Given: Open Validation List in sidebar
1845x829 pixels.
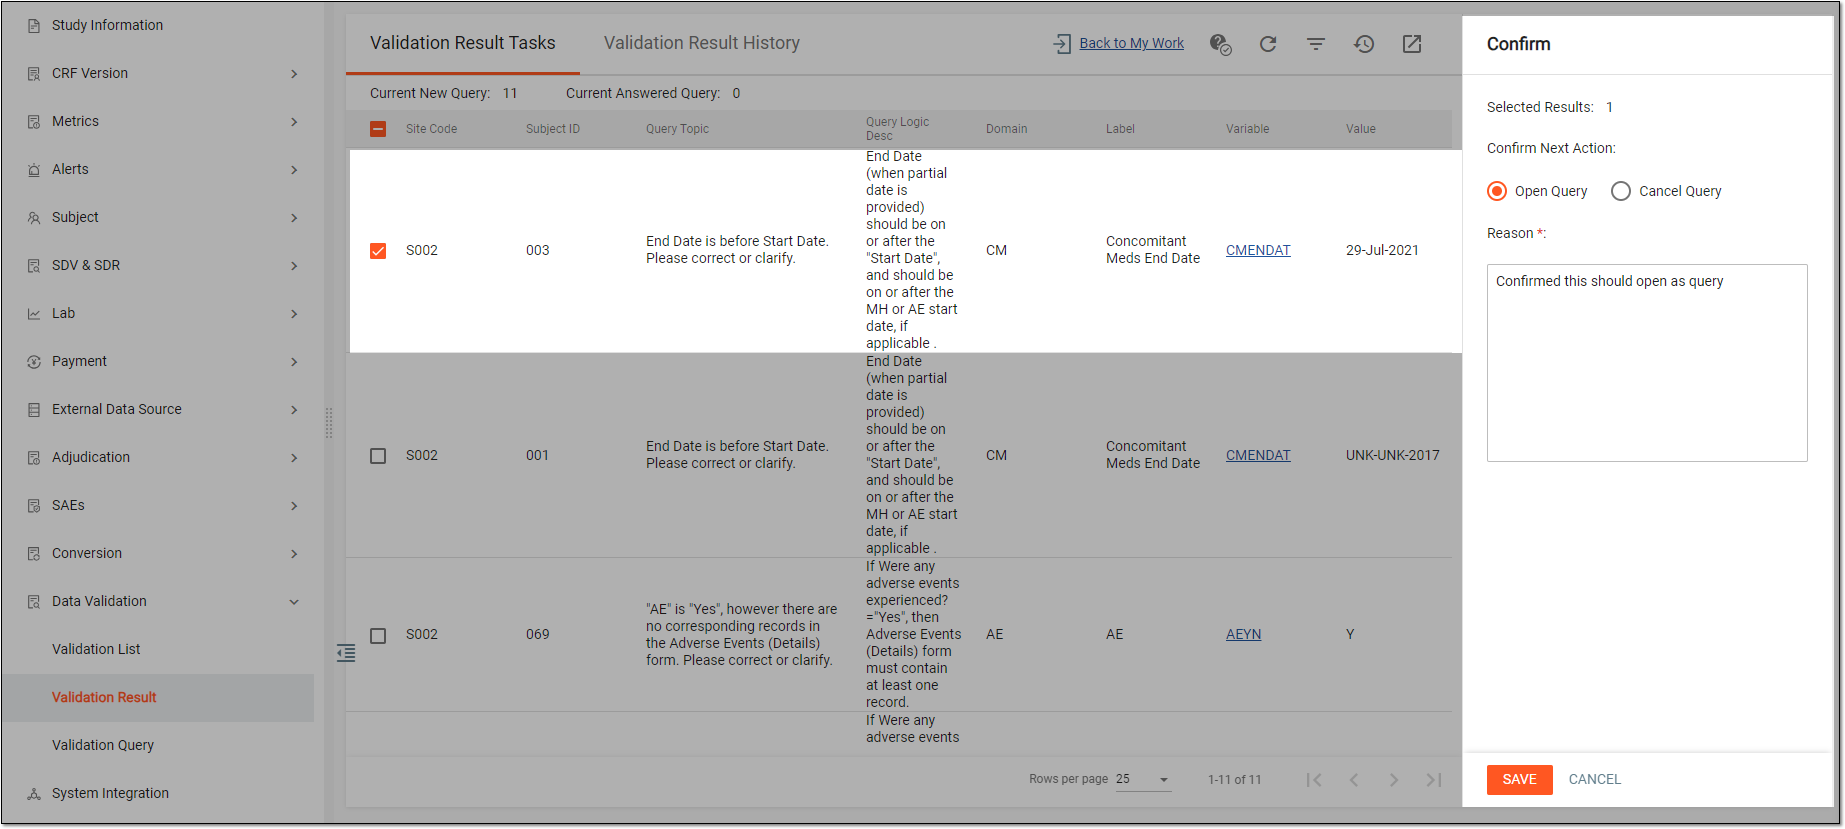Looking at the screenshot, I should point(96,650).
